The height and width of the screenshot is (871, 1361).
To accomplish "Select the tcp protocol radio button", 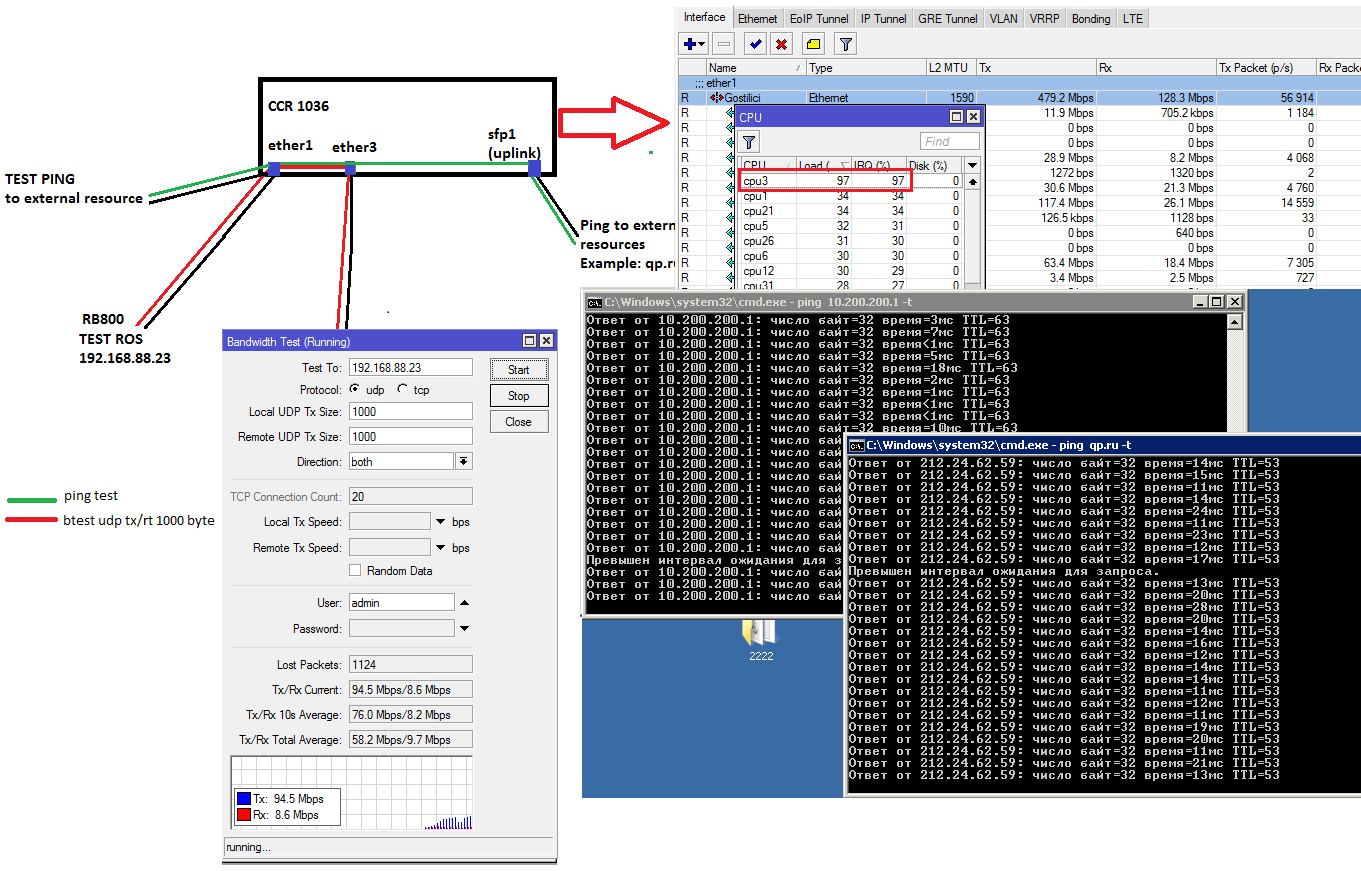I will pyautogui.click(x=402, y=390).
